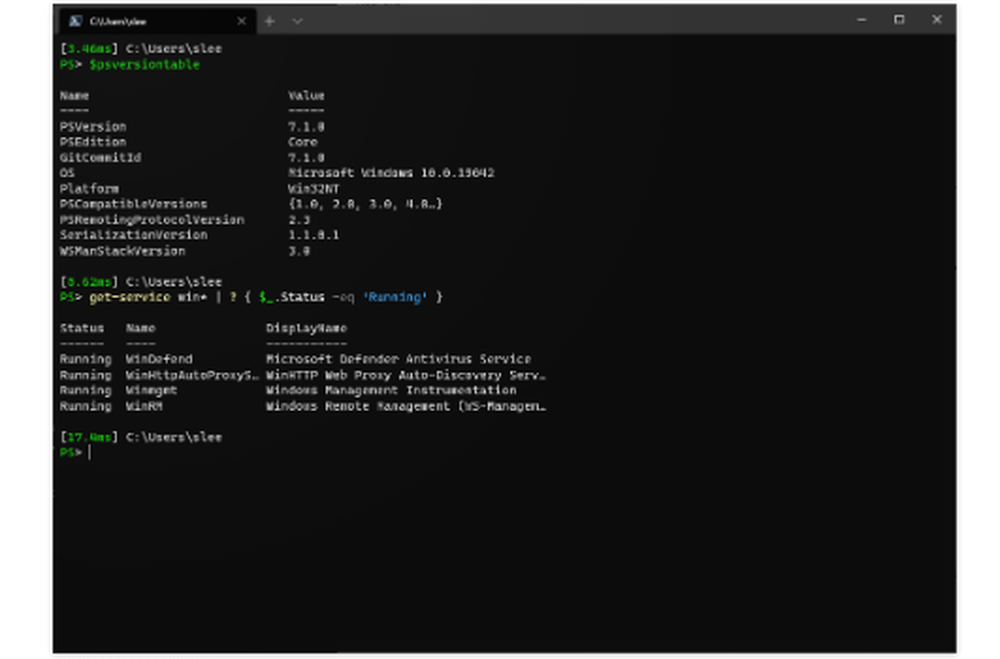This screenshot has height=659, width=1000.
Task: Select the C:\Users\slee PowerShell tab
Action: 158,21
